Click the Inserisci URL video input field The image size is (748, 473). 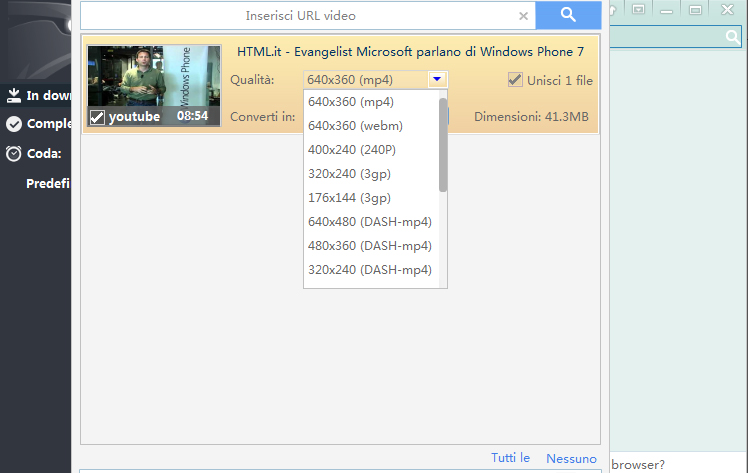point(300,16)
